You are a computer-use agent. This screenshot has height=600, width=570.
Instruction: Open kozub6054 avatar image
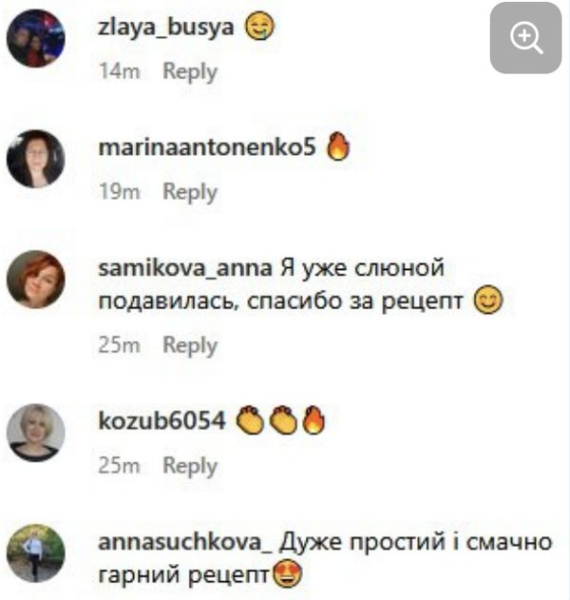tap(36, 433)
